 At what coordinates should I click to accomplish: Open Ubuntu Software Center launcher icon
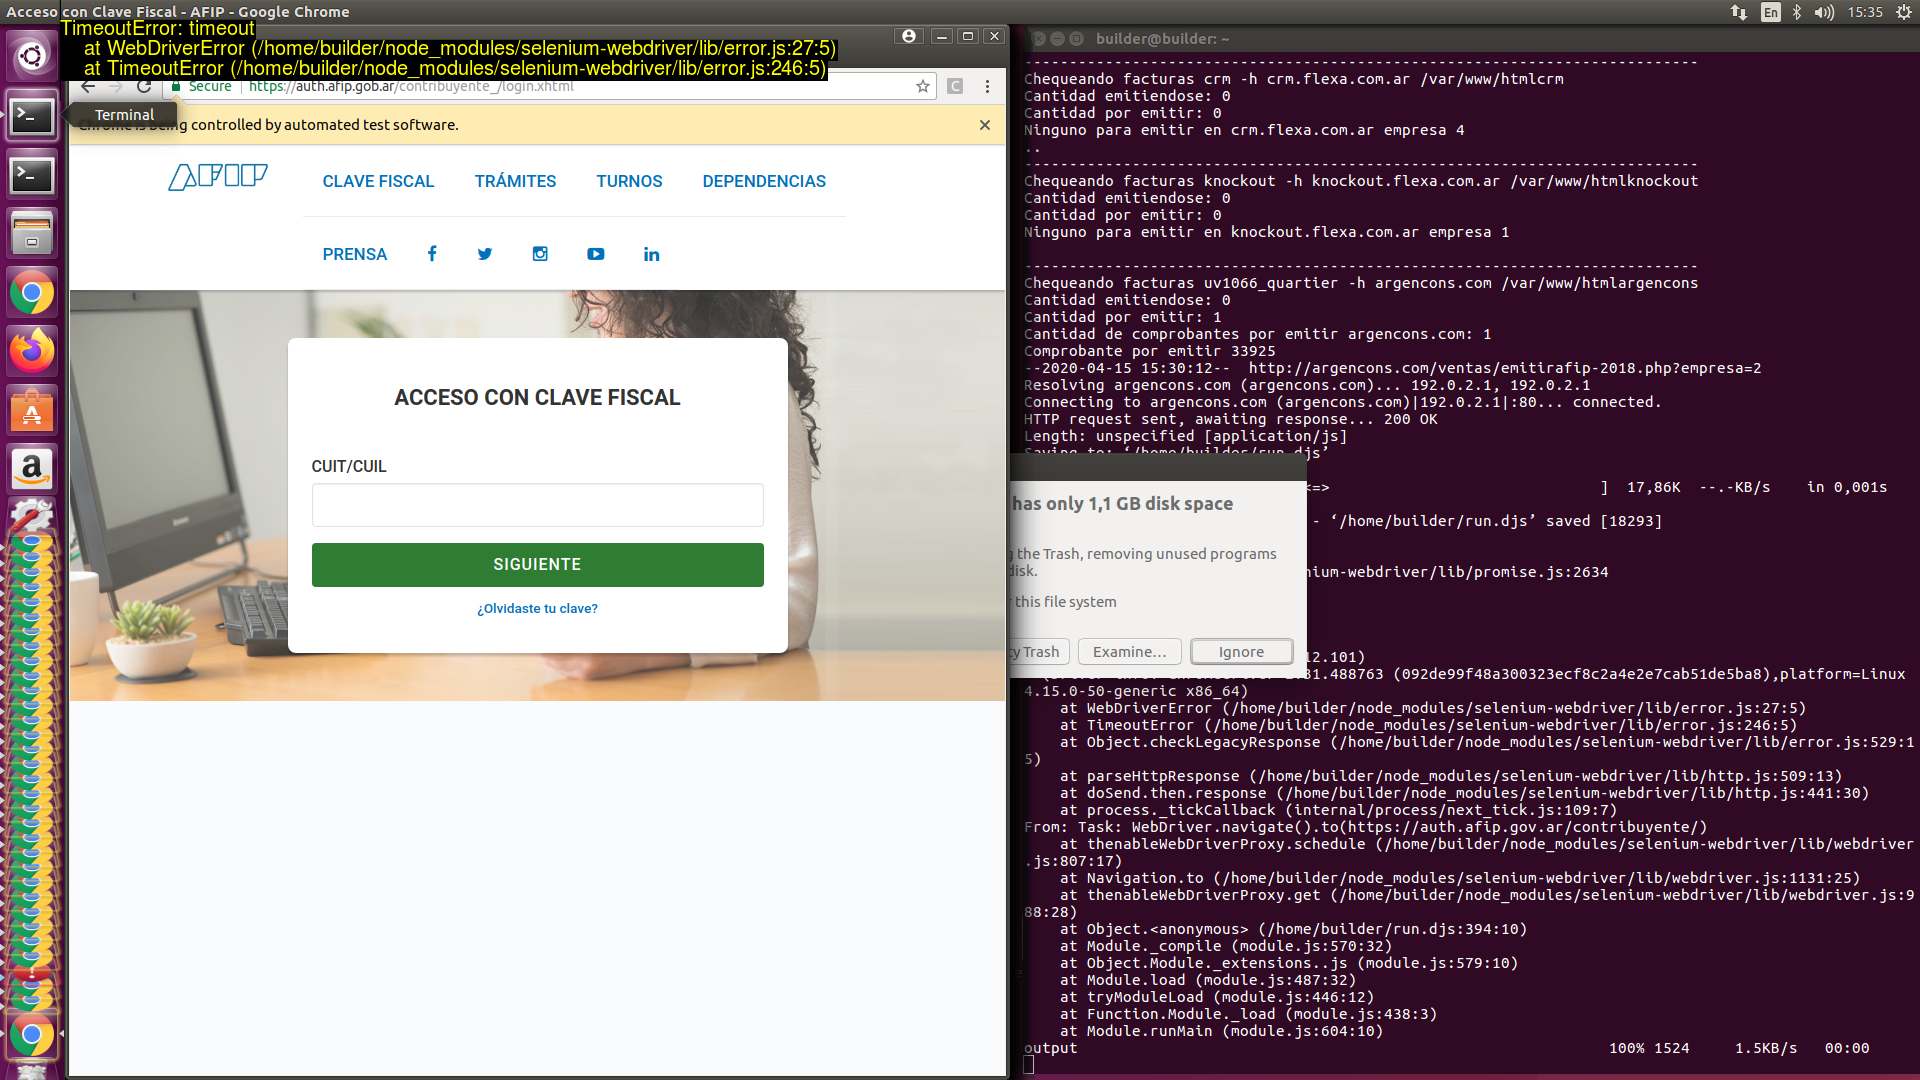[x=32, y=410]
